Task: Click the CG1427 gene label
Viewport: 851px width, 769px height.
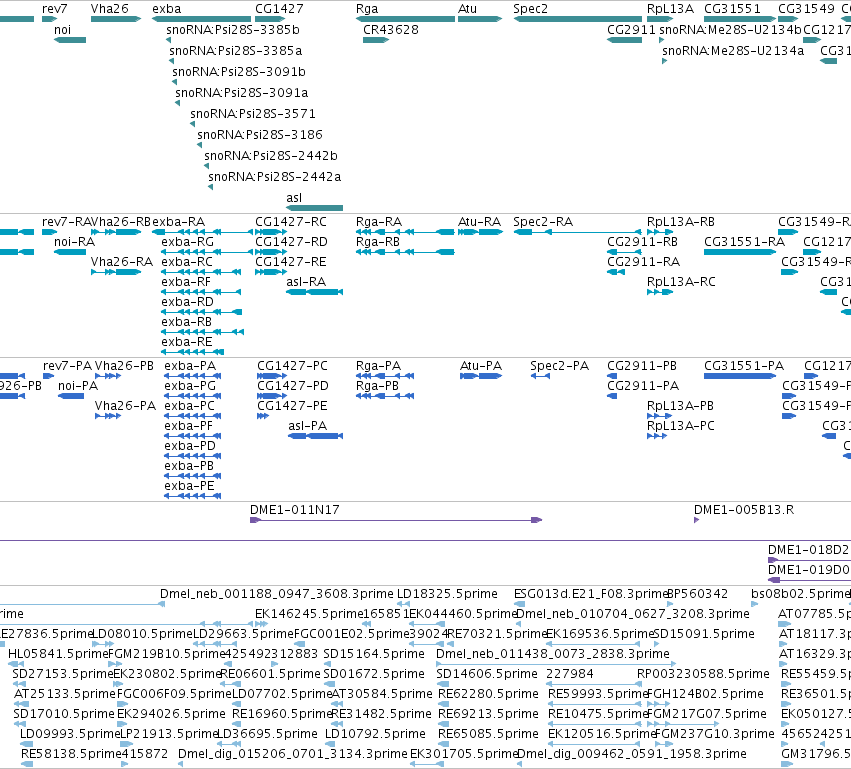Action: 279,9
